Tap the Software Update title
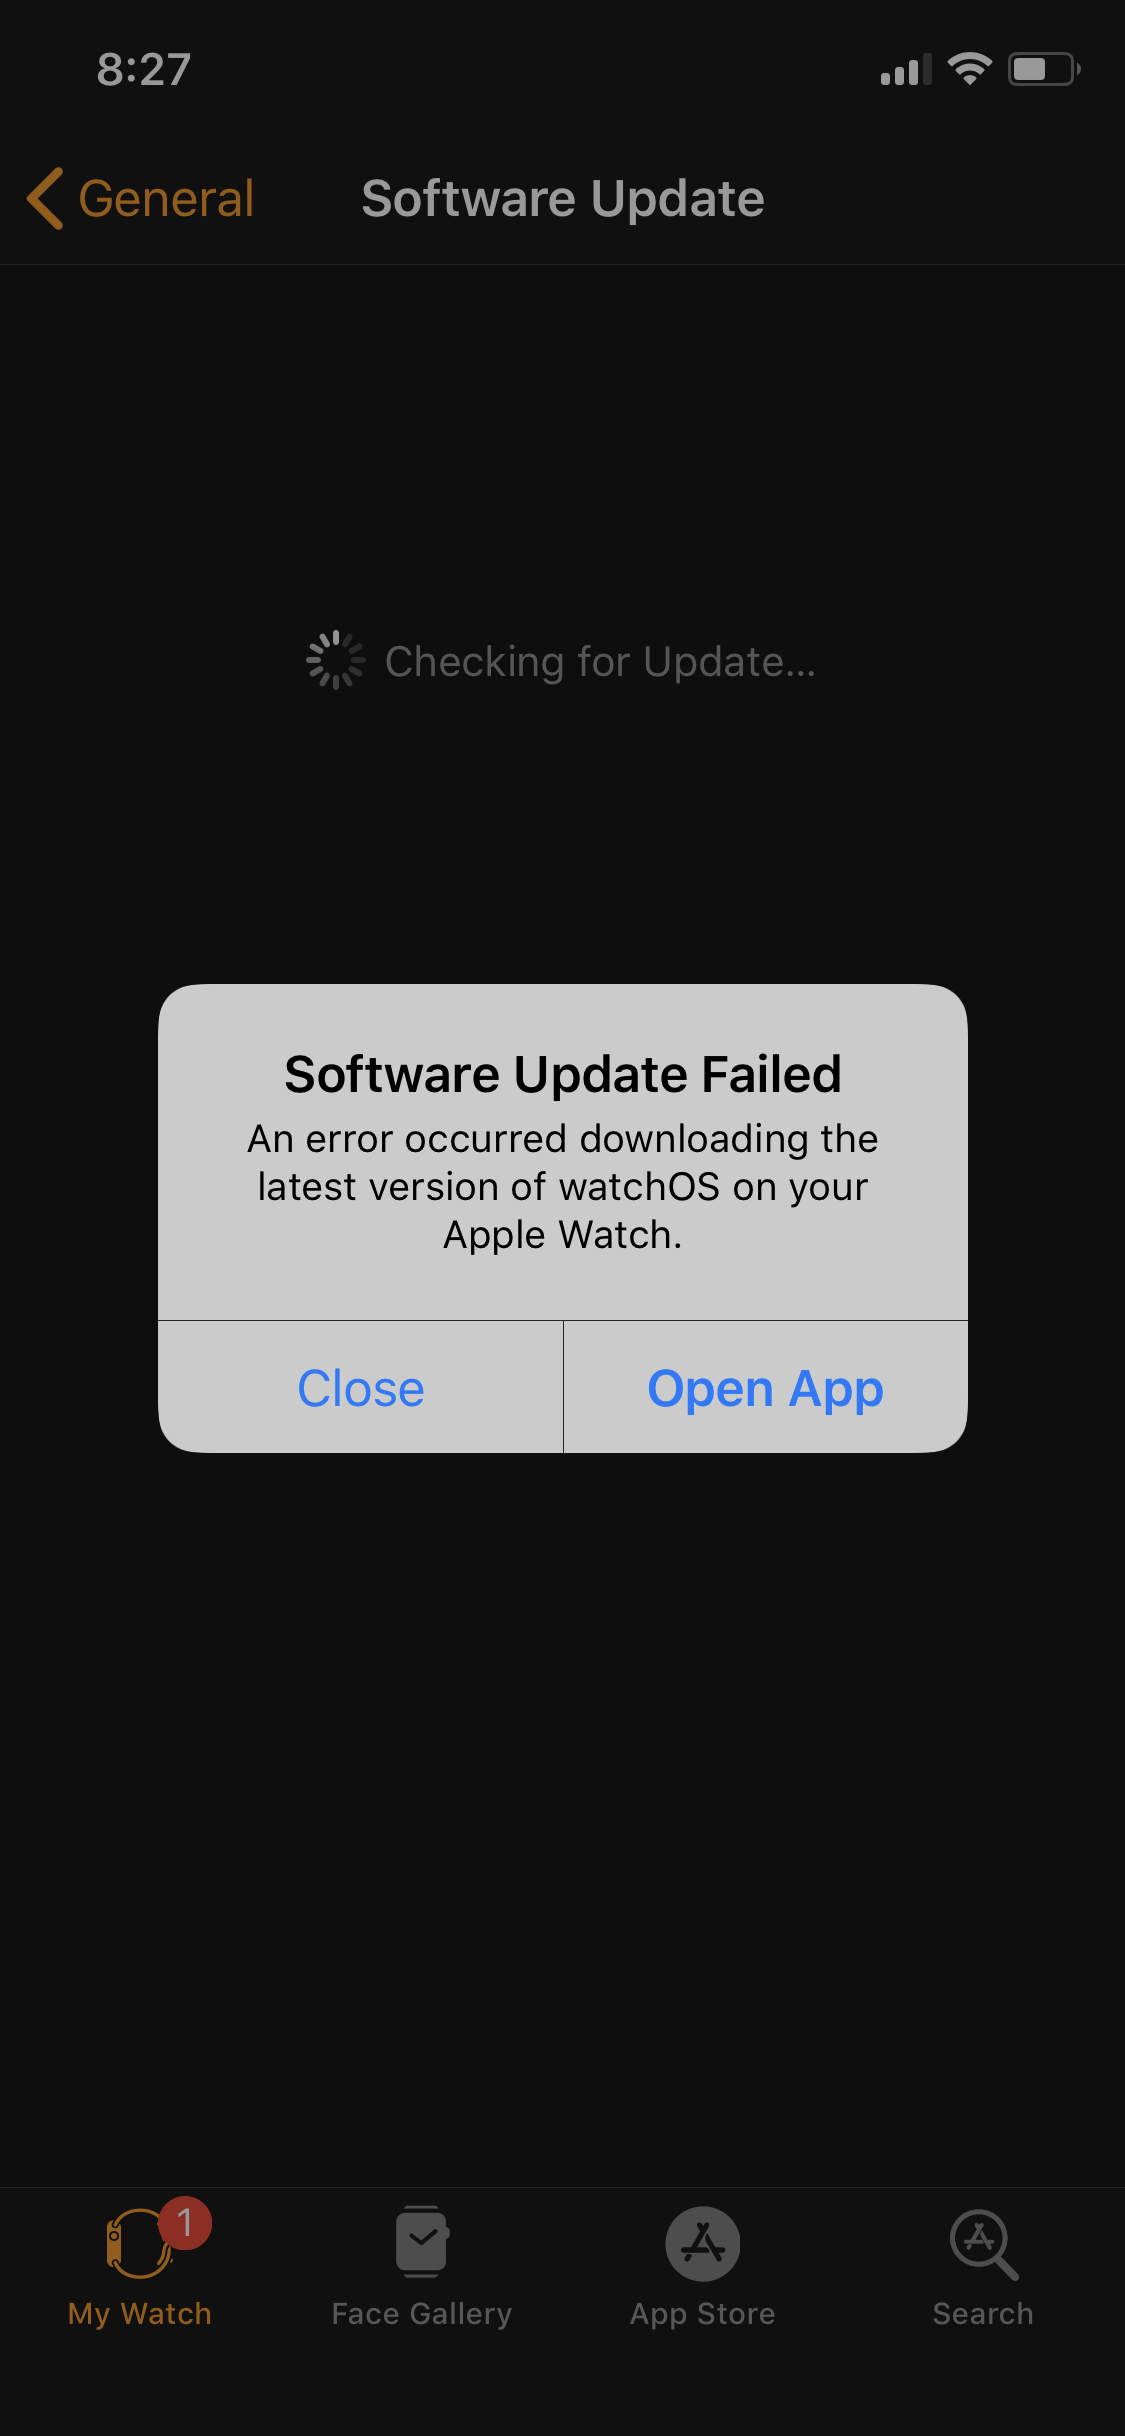1125x2436 pixels. point(563,198)
